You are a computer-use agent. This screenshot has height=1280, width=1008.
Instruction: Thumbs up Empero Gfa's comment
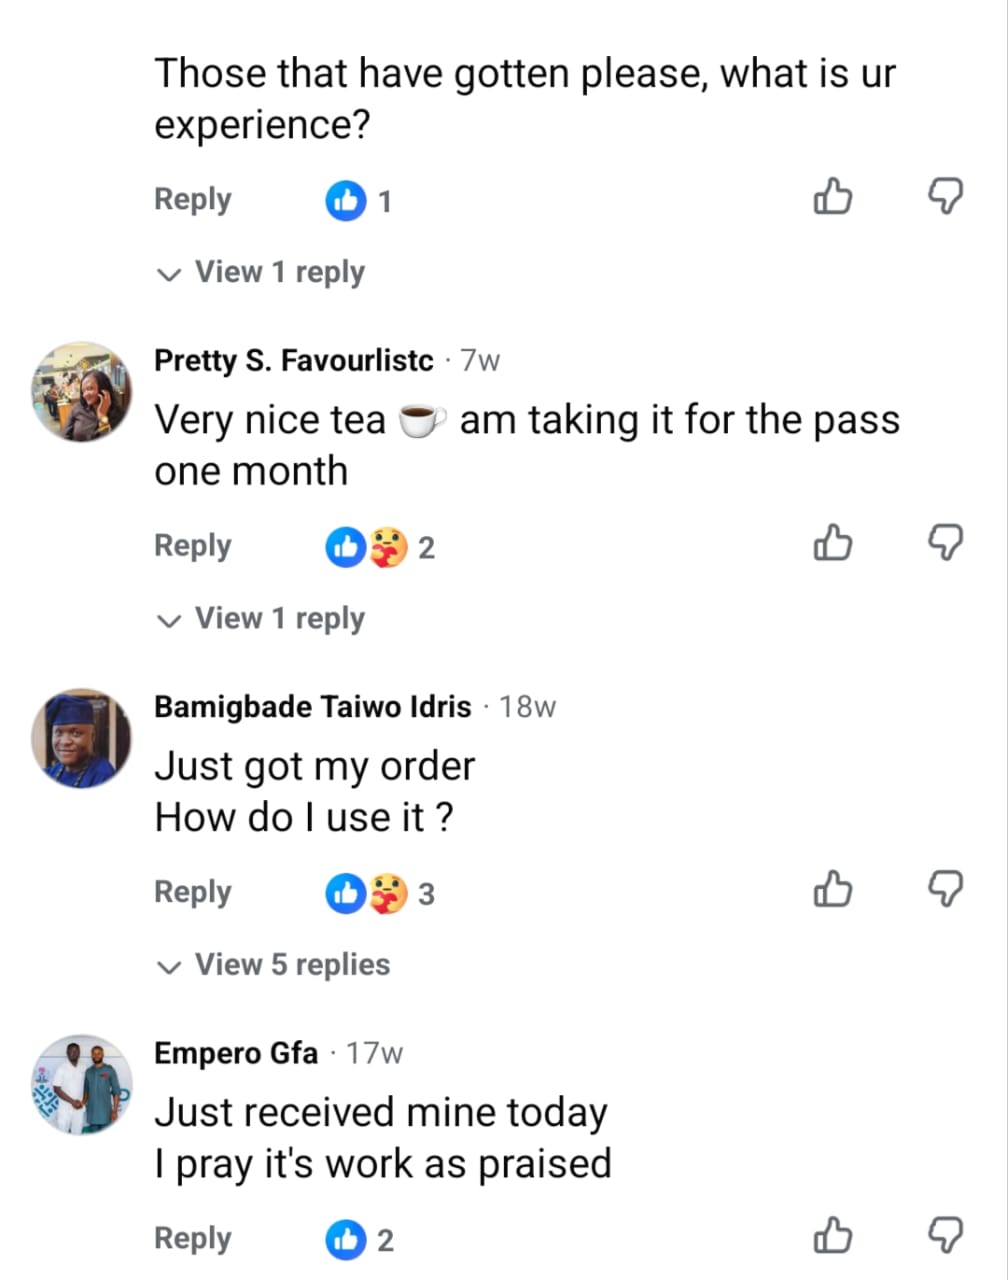pos(832,1237)
